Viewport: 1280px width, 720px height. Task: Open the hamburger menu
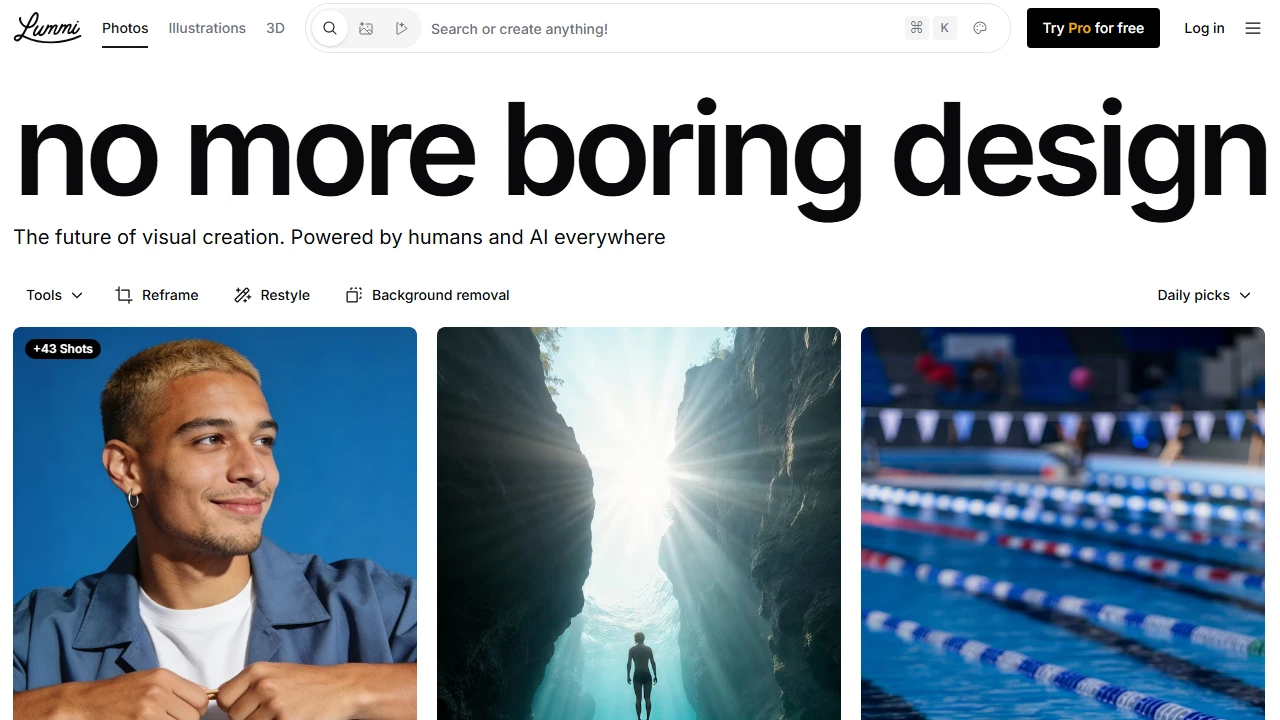[1253, 29]
